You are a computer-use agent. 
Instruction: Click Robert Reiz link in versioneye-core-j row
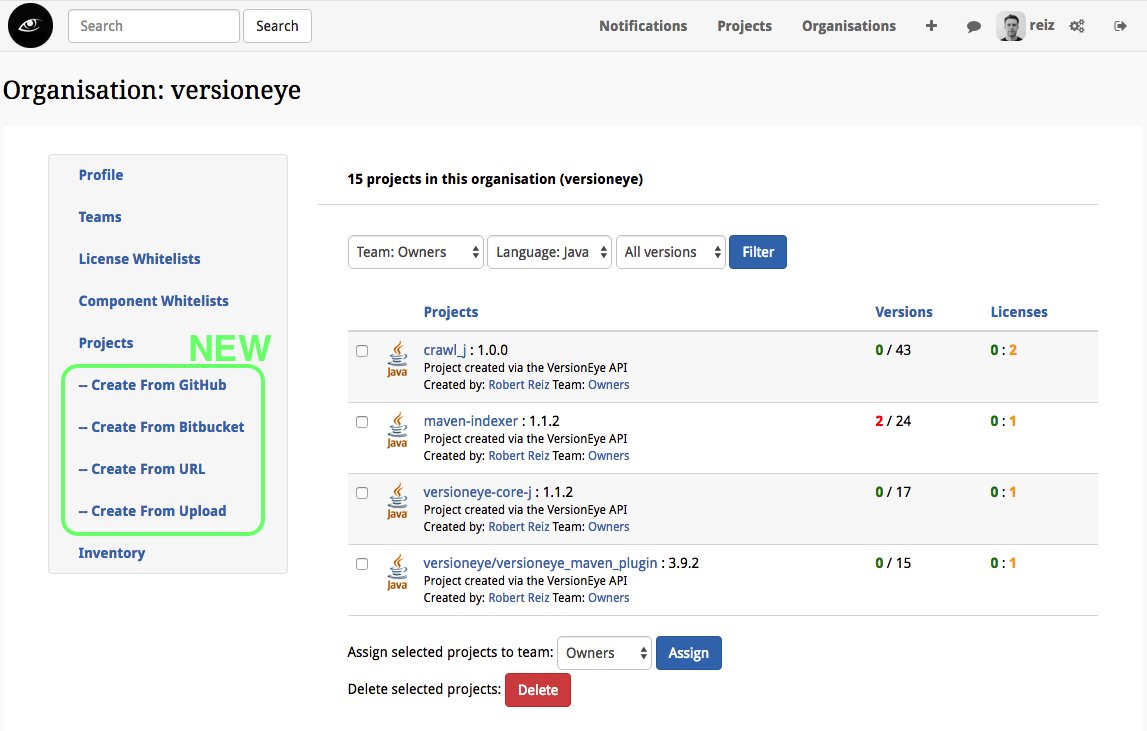pos(519,527)
